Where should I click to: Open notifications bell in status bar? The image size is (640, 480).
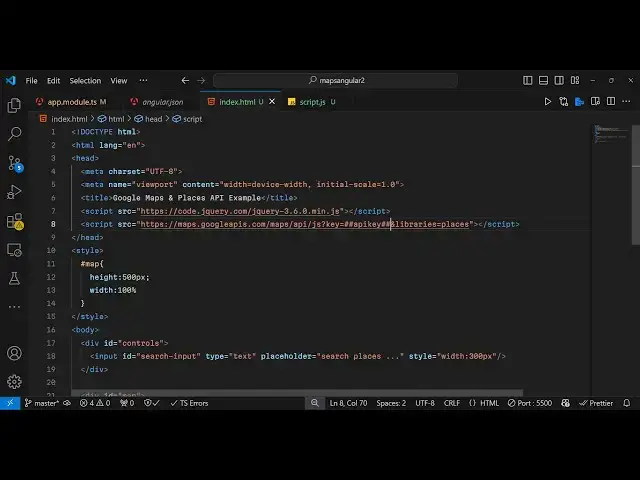(x=627, y=403)
